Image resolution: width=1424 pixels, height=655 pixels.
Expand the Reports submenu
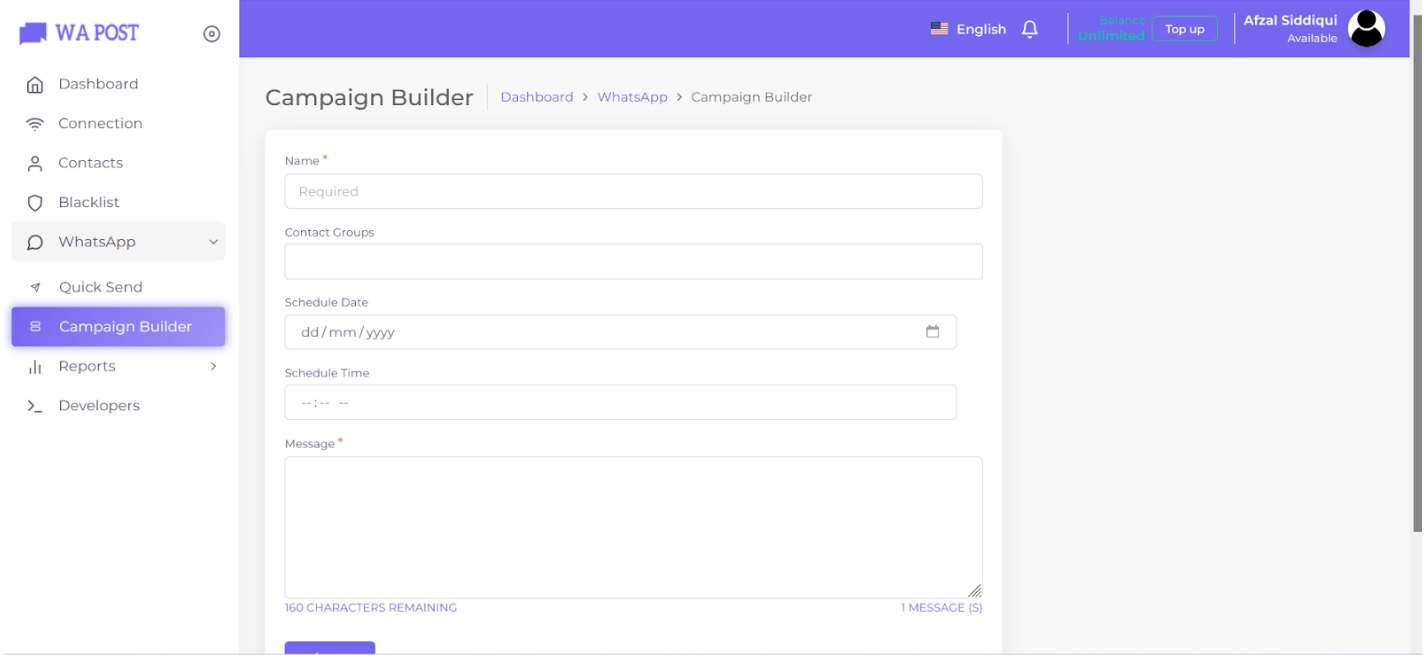[211, 366]
